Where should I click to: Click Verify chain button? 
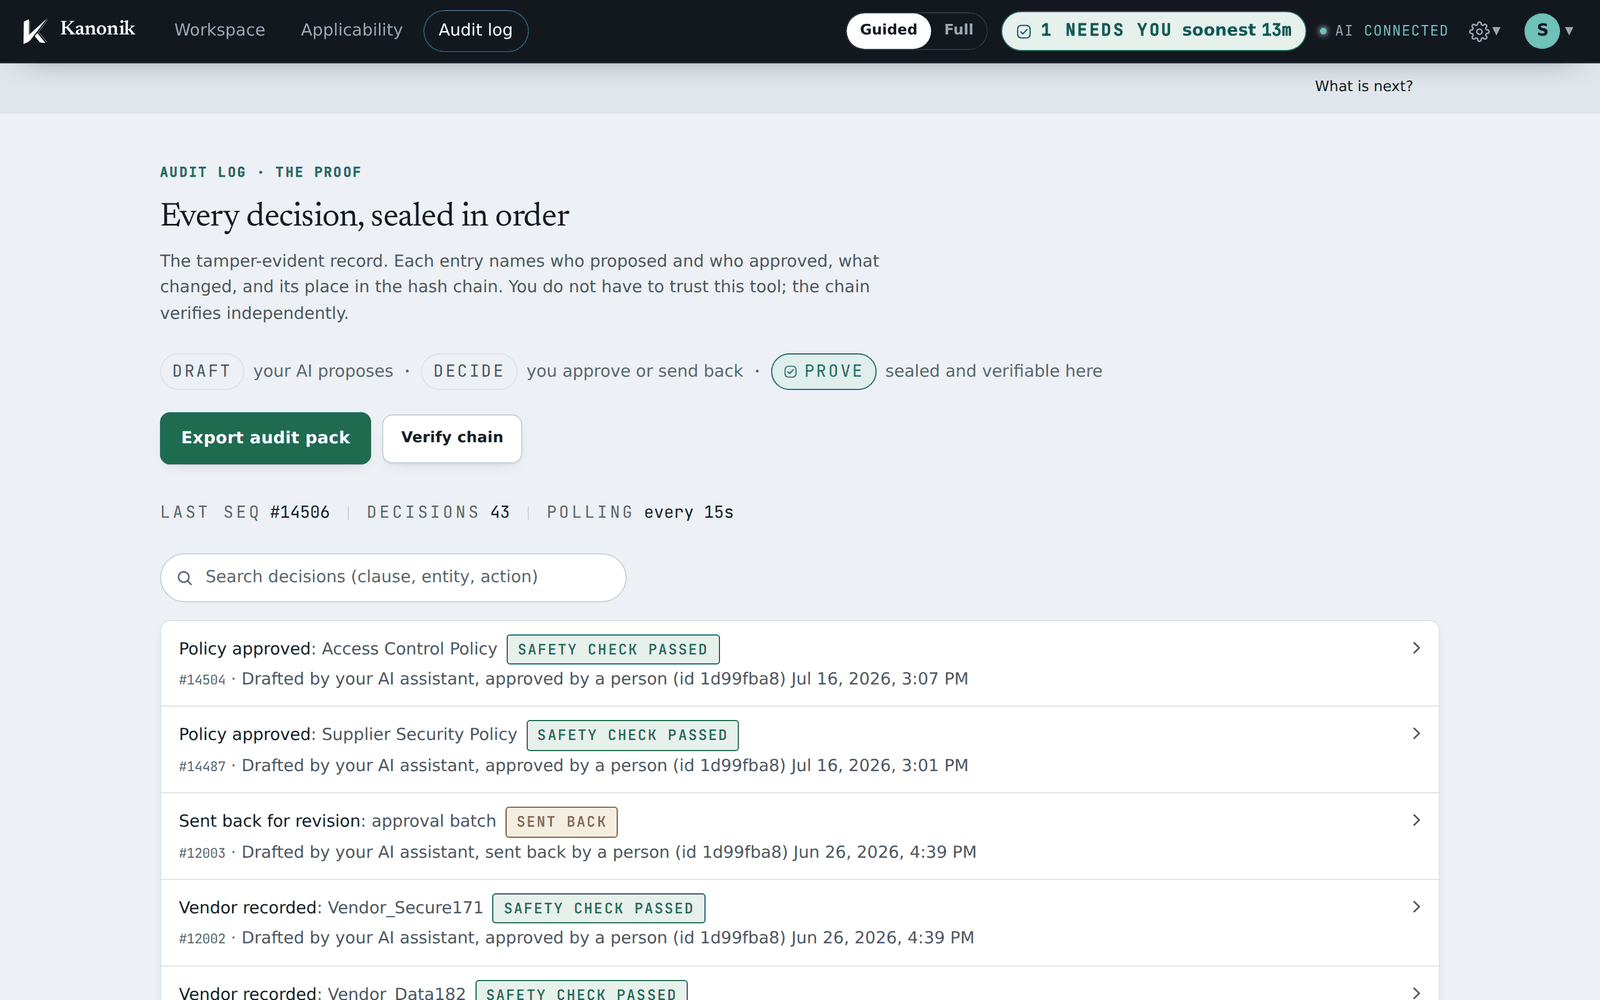[x=452, y=438]
